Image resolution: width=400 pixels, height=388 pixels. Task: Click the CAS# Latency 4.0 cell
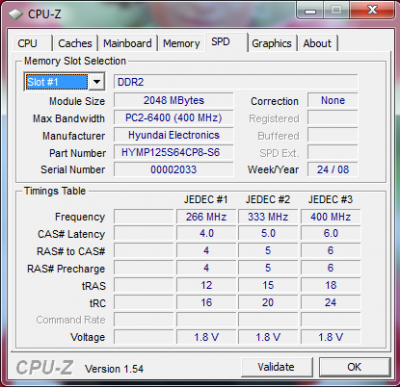click(206, 233)
